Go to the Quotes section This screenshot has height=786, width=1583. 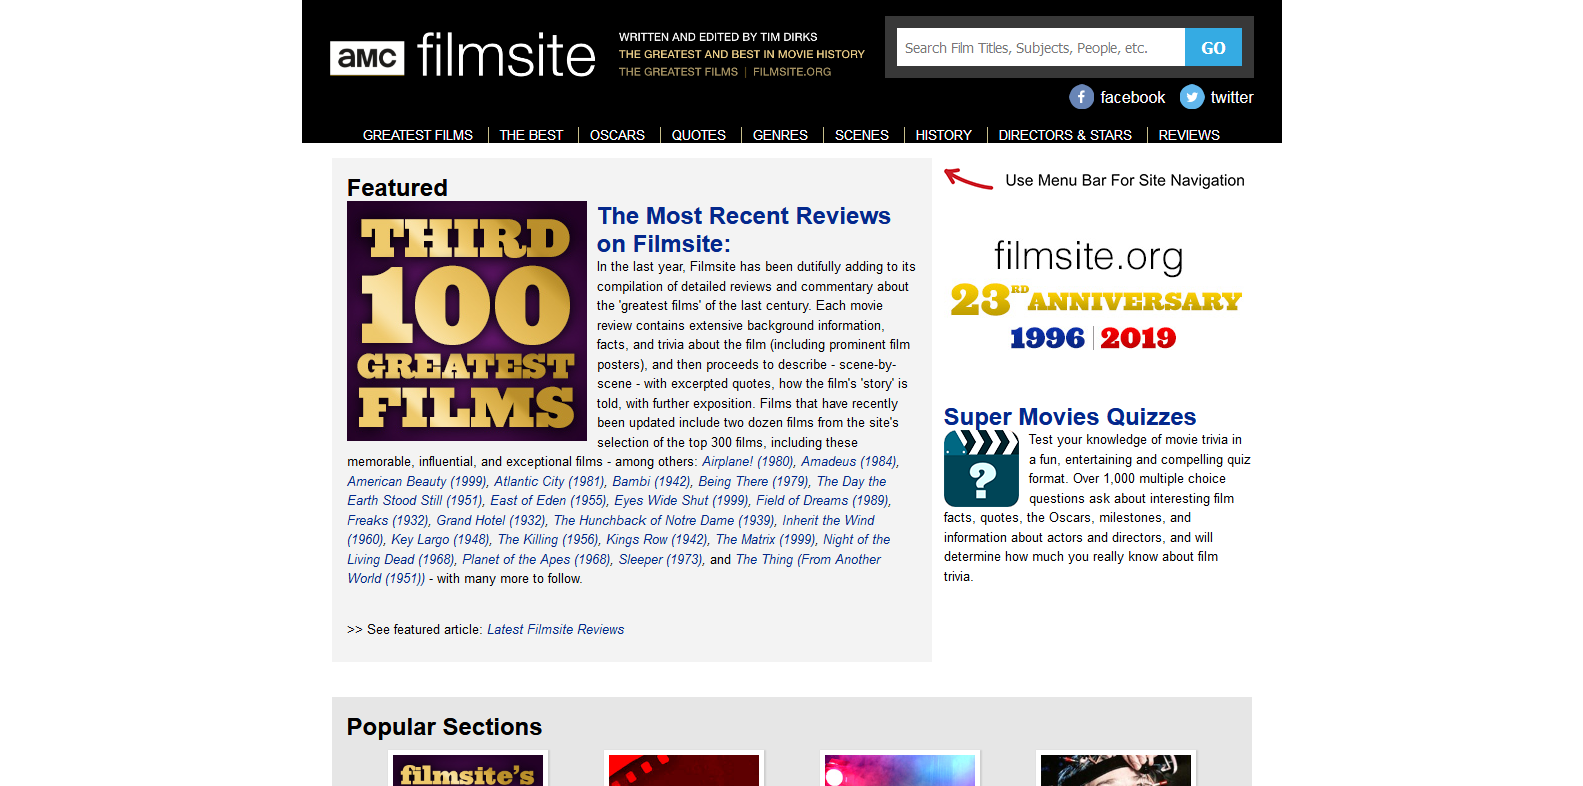(698, 135)
